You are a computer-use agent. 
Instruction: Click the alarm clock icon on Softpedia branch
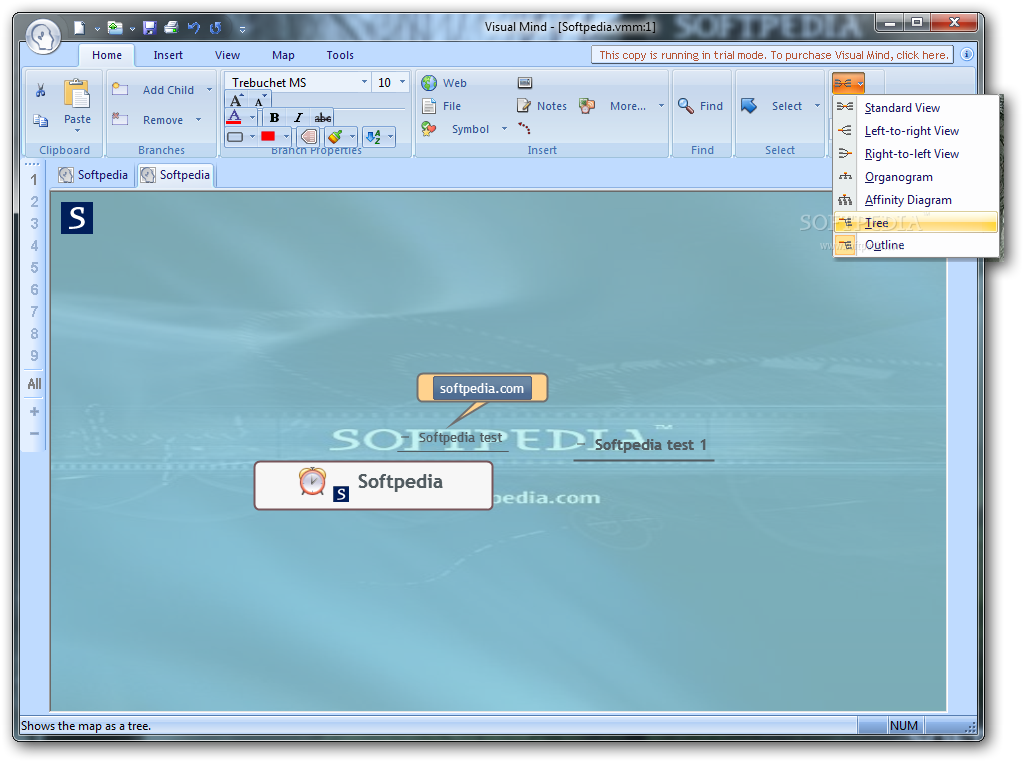[312, 482]
